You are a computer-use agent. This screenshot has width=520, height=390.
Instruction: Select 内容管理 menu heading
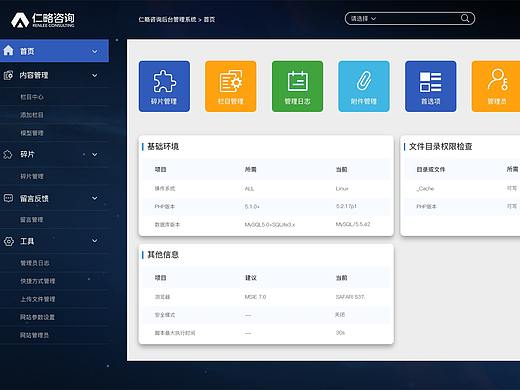click(x=34, y=75)
